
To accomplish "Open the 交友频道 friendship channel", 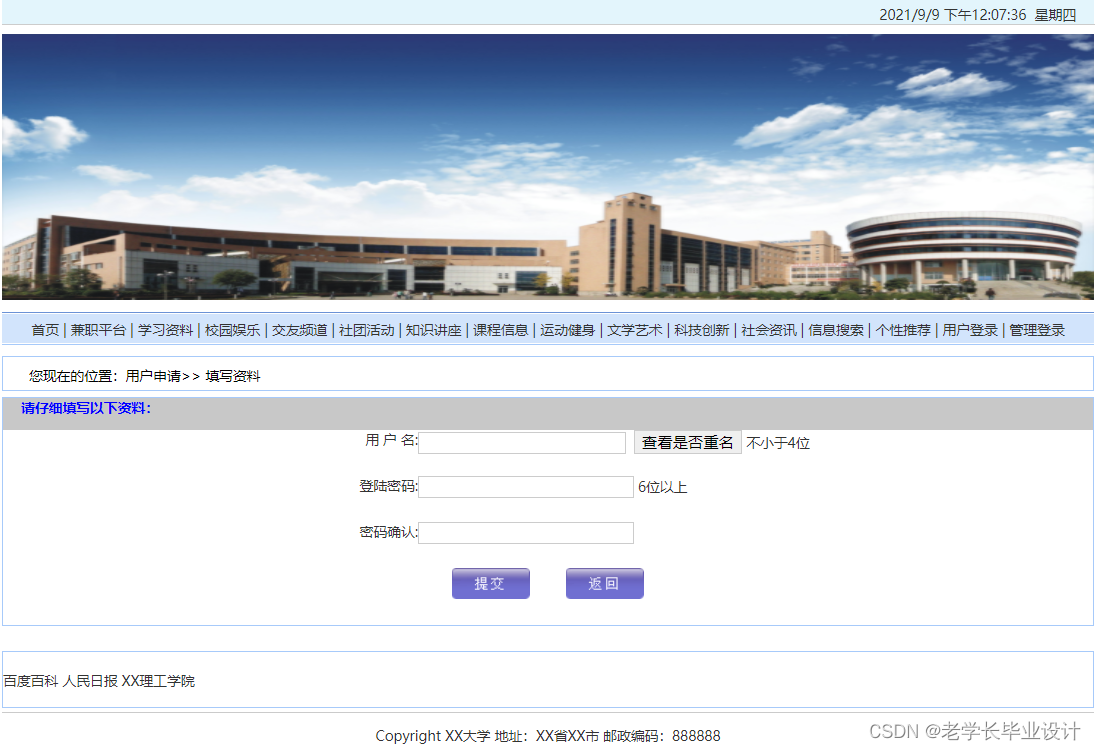I will [x=300, y=330].
